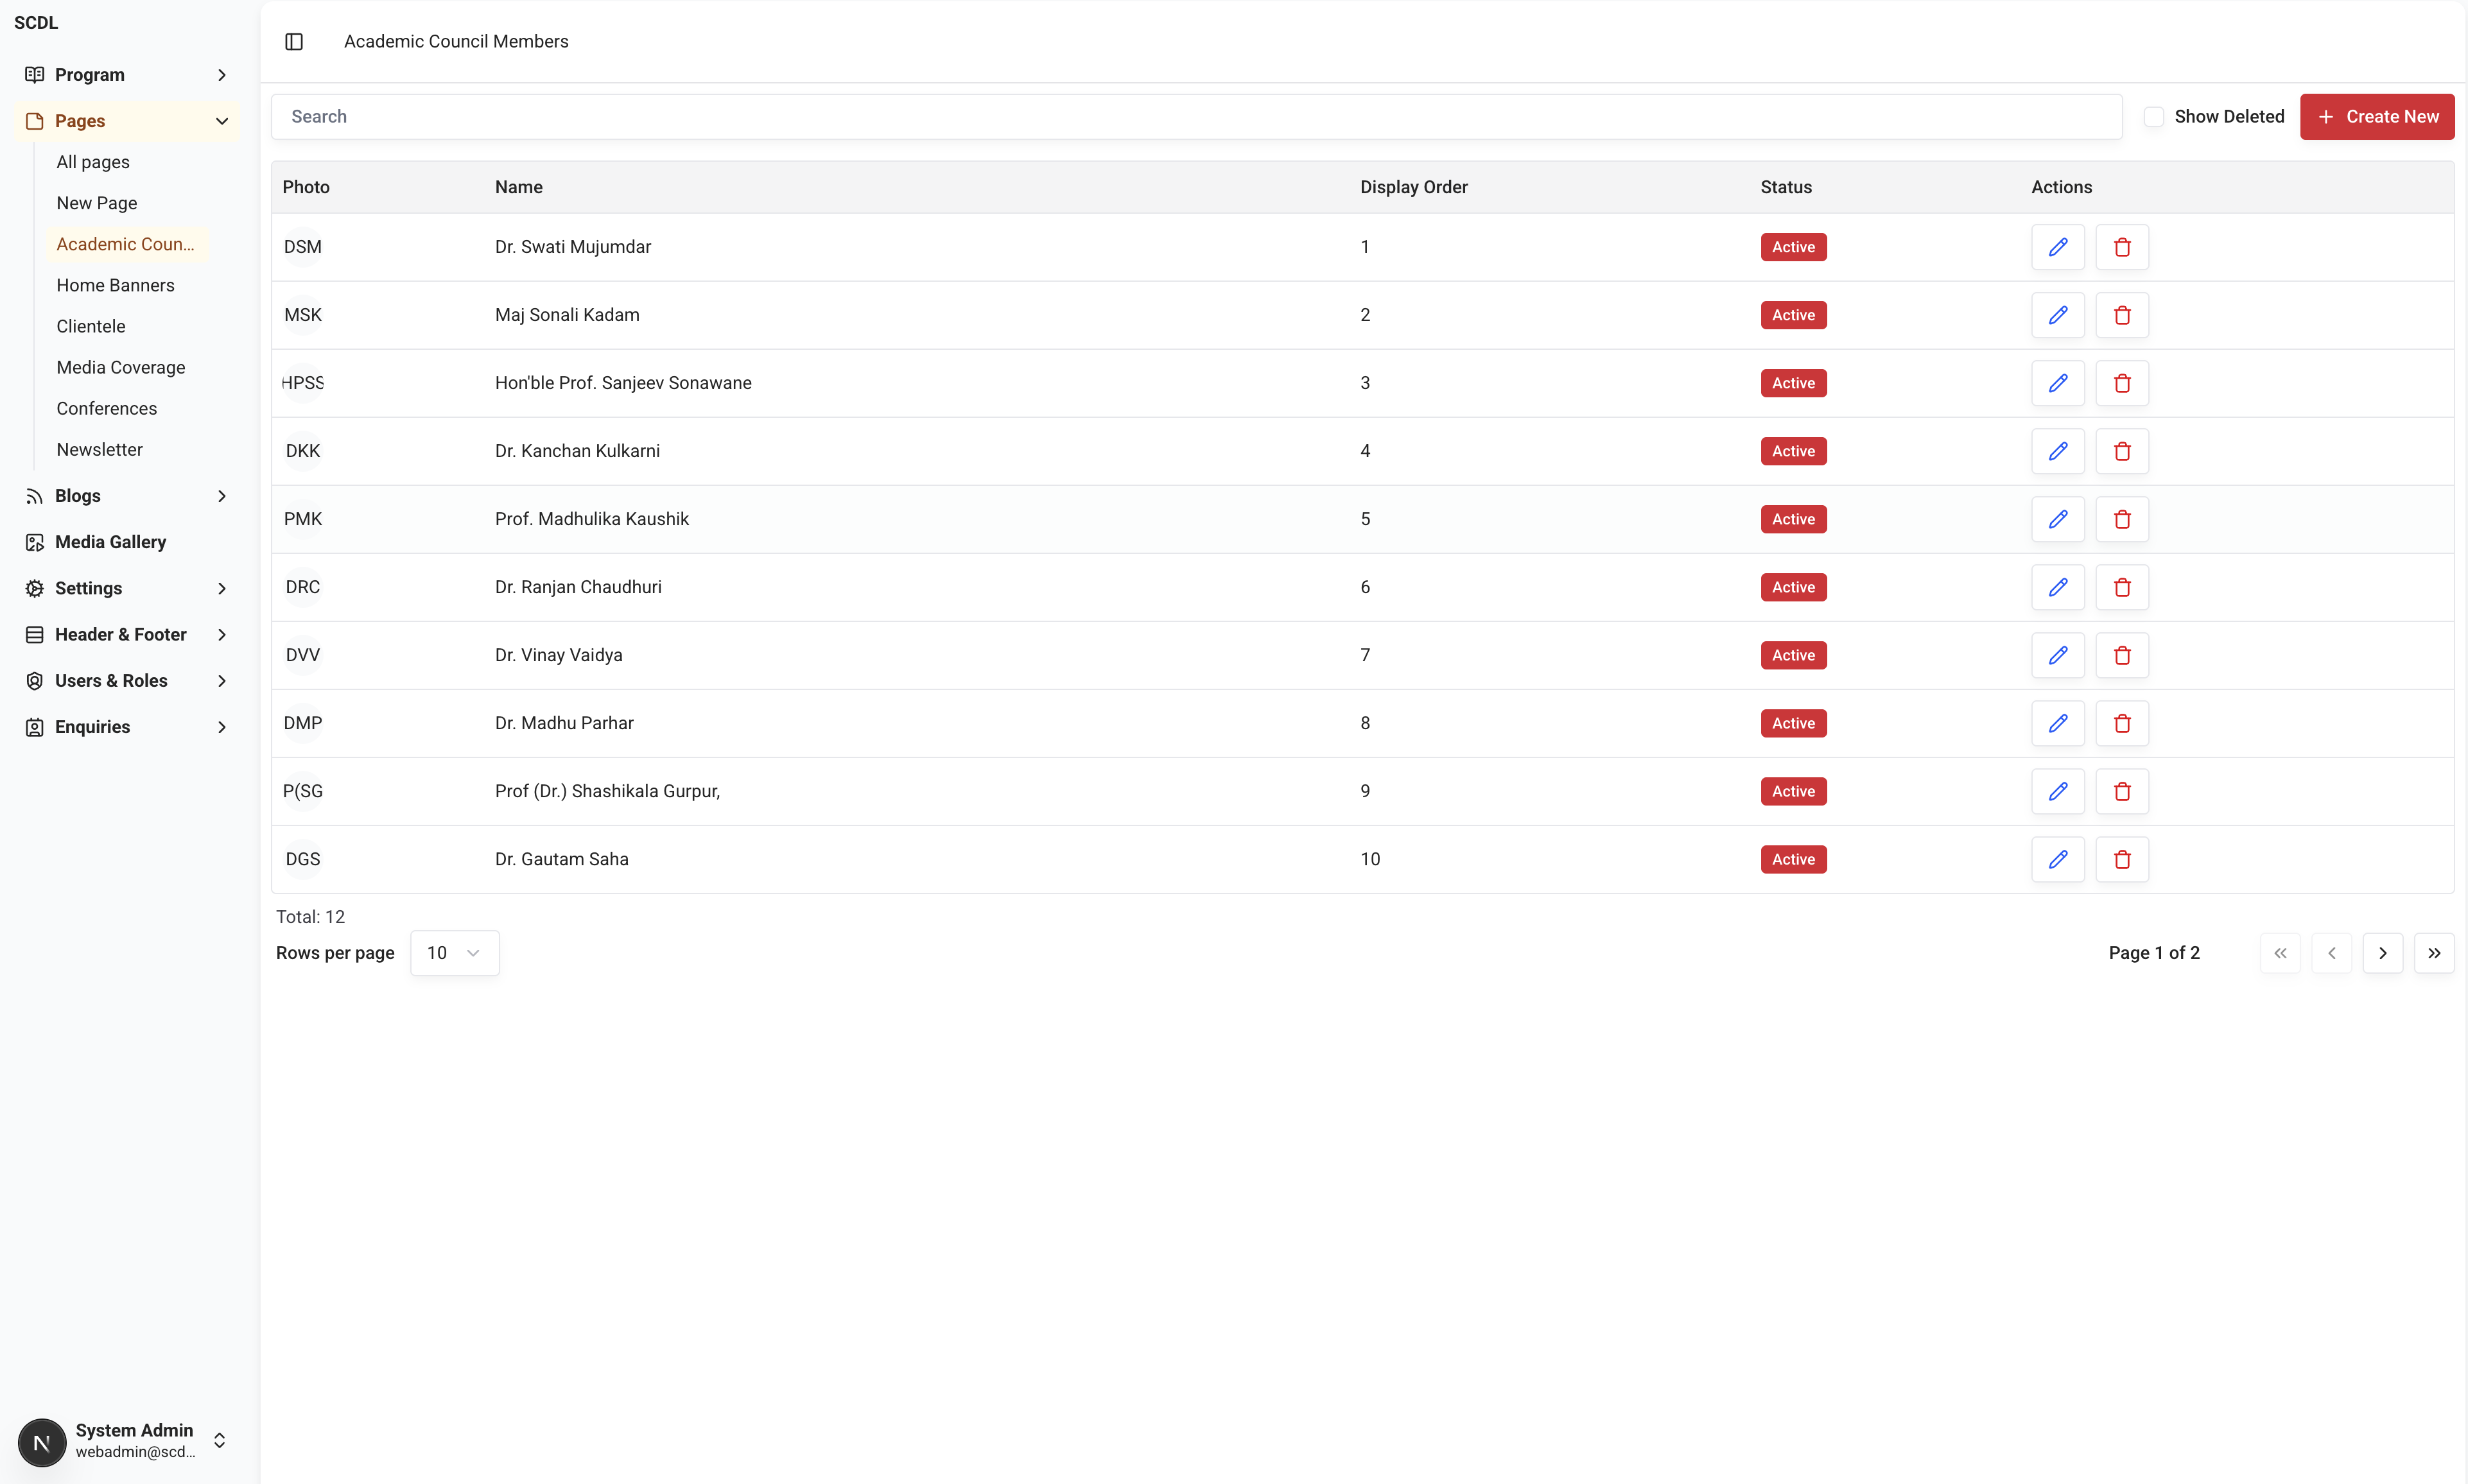Toggle the sidebar panel icon
The image size is (2468, 1484).
pos(294,41)
